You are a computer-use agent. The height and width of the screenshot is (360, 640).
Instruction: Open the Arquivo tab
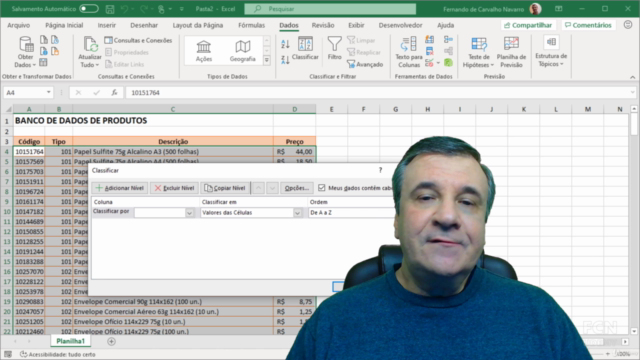coord(19,25)
